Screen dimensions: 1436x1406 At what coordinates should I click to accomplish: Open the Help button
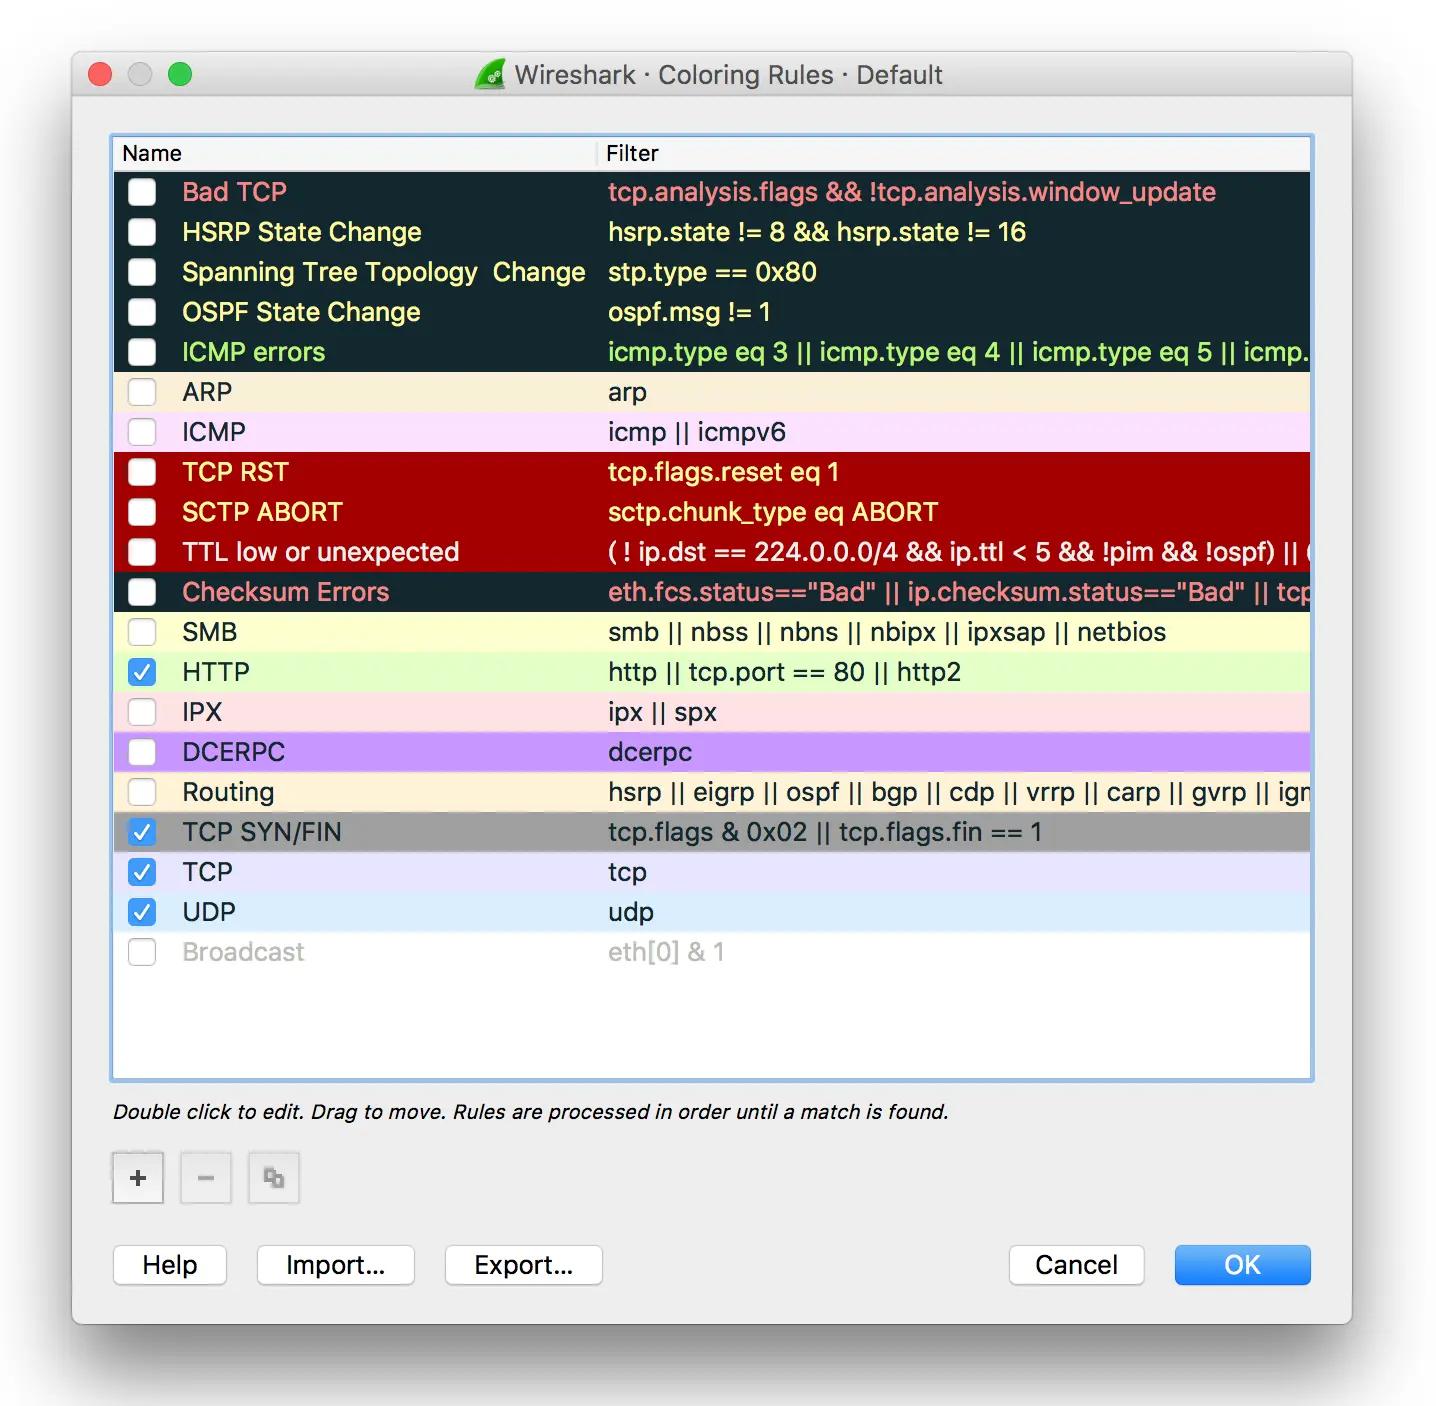tap(170, 1265)
